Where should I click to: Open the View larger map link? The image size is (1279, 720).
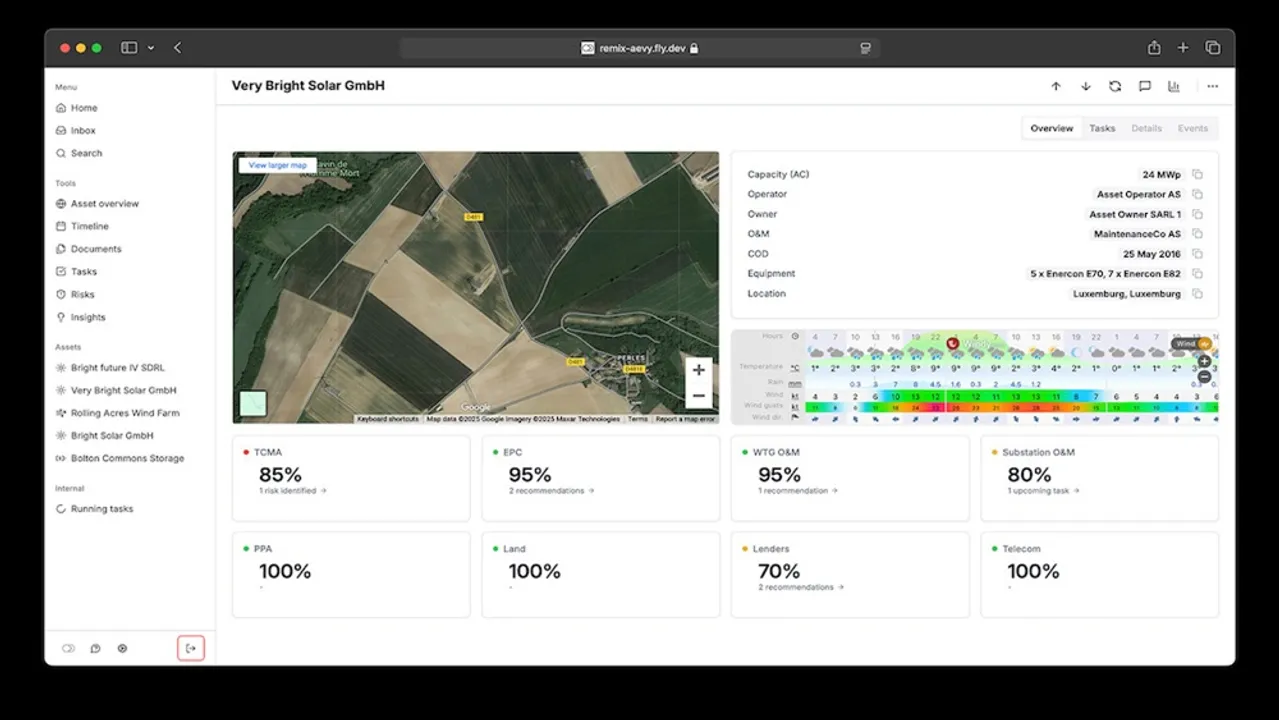276,164
